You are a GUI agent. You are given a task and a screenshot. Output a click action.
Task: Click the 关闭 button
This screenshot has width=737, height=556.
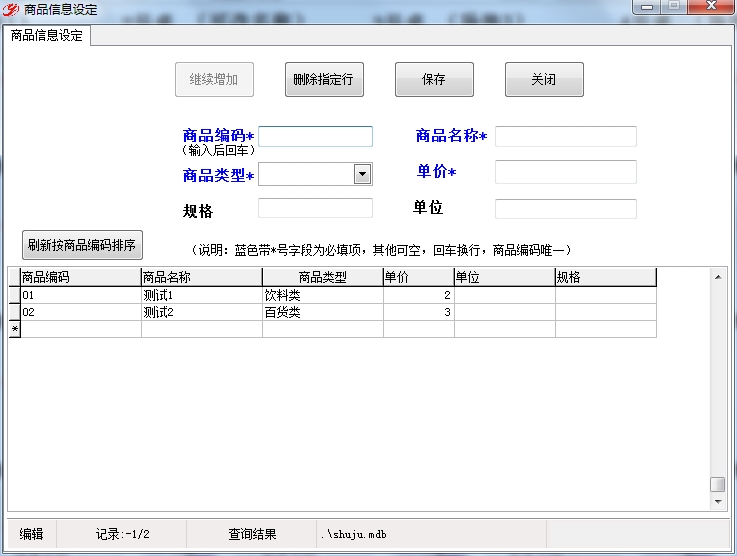point(544,80)
